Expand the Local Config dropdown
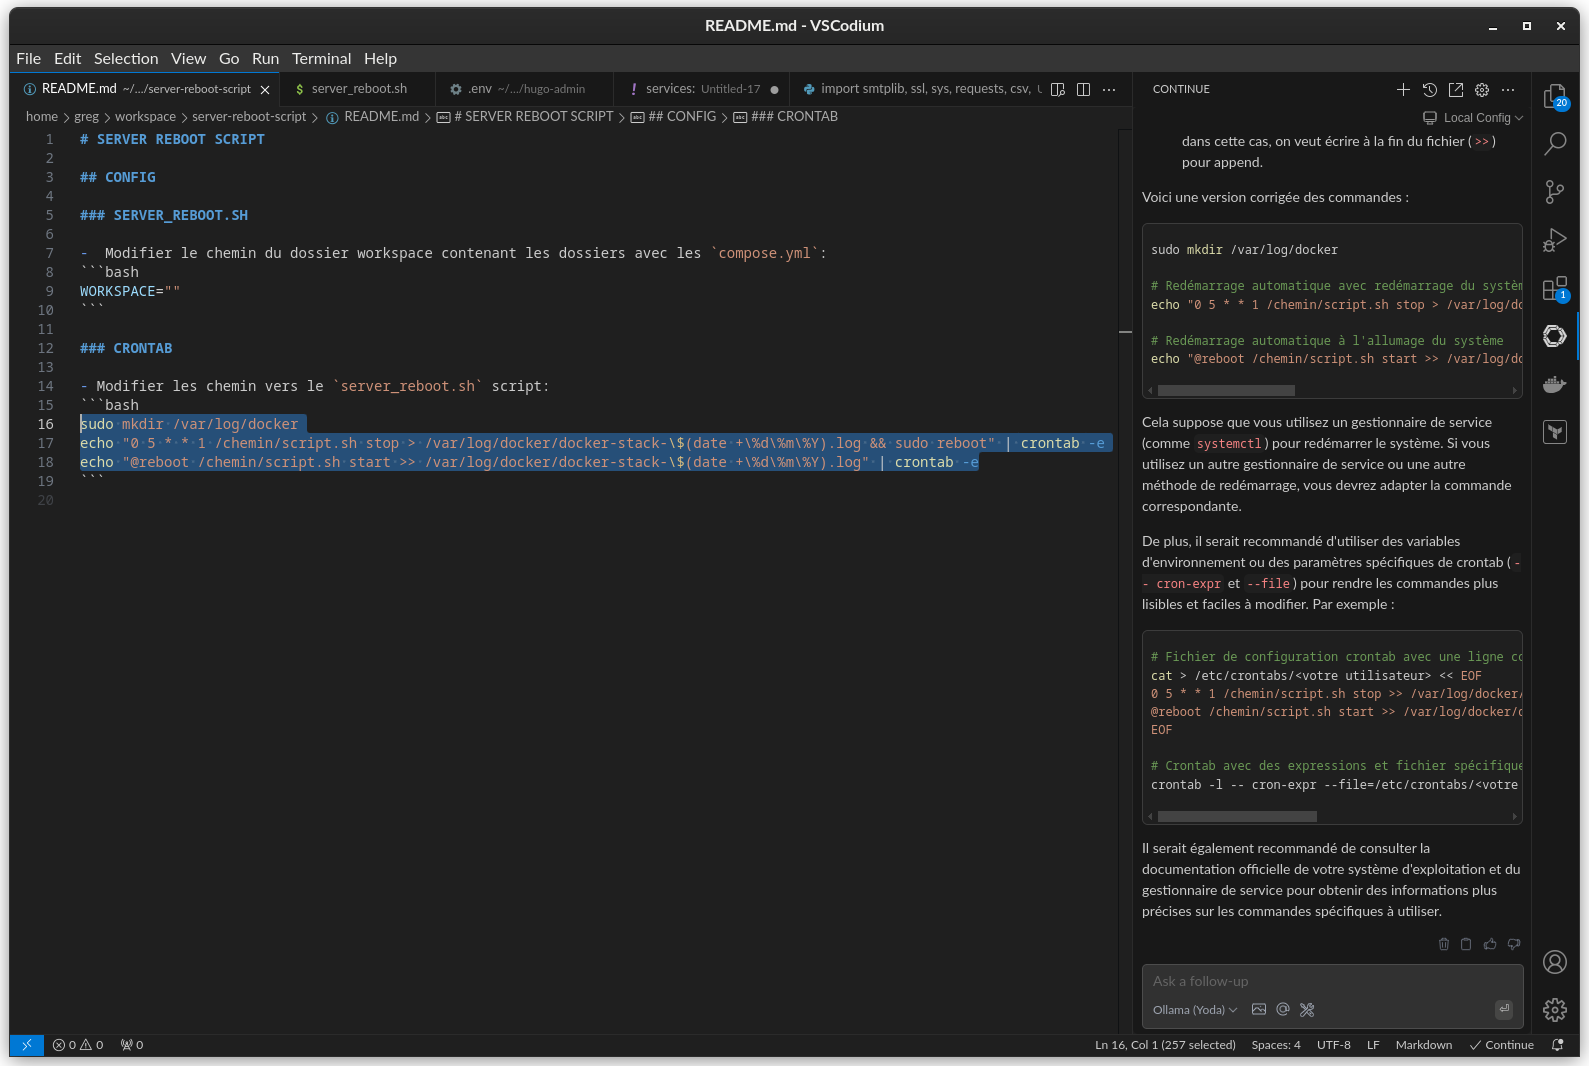 [x=1474, y=118]
